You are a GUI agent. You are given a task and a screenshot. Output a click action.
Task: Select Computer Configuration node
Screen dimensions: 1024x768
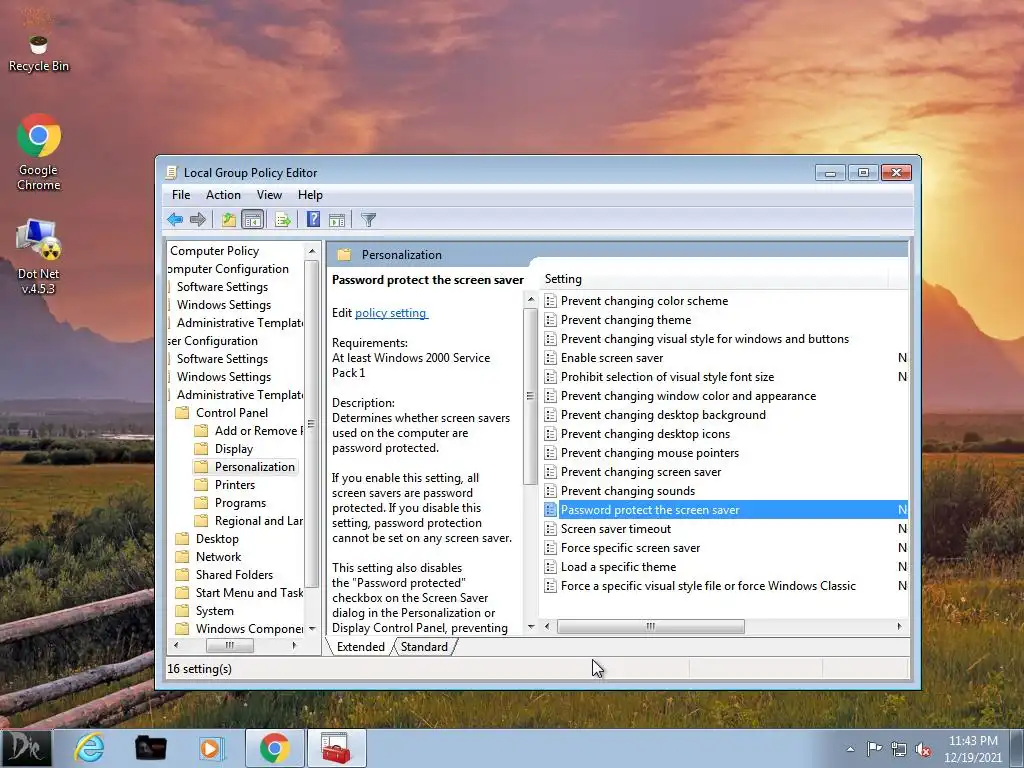(228, 269)
